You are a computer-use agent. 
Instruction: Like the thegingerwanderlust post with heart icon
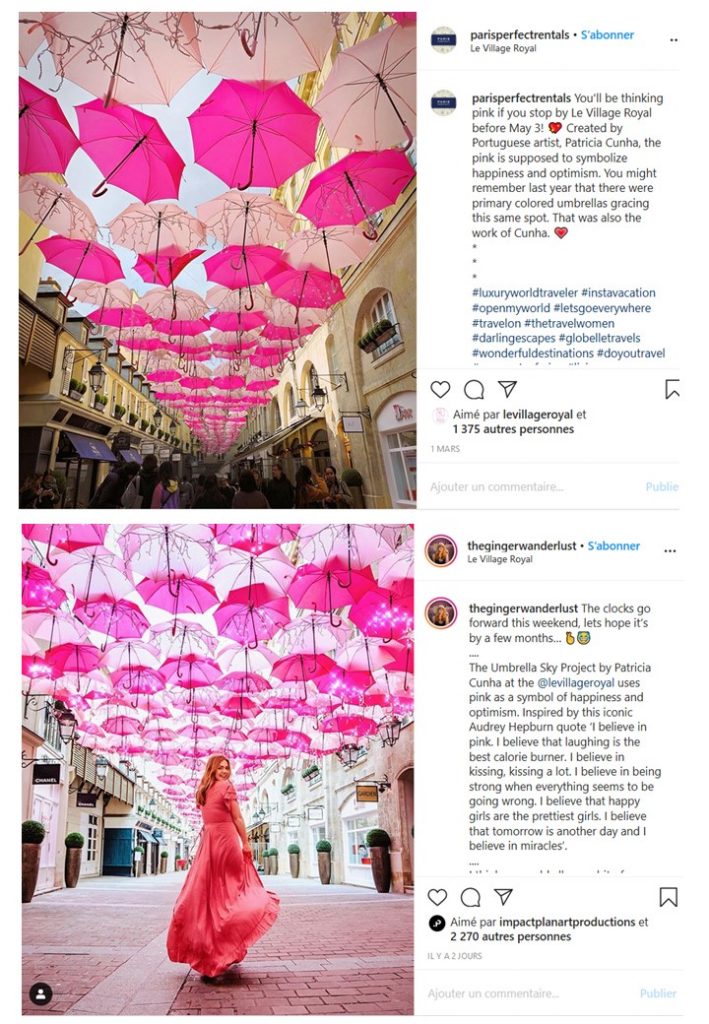point(437,897)
